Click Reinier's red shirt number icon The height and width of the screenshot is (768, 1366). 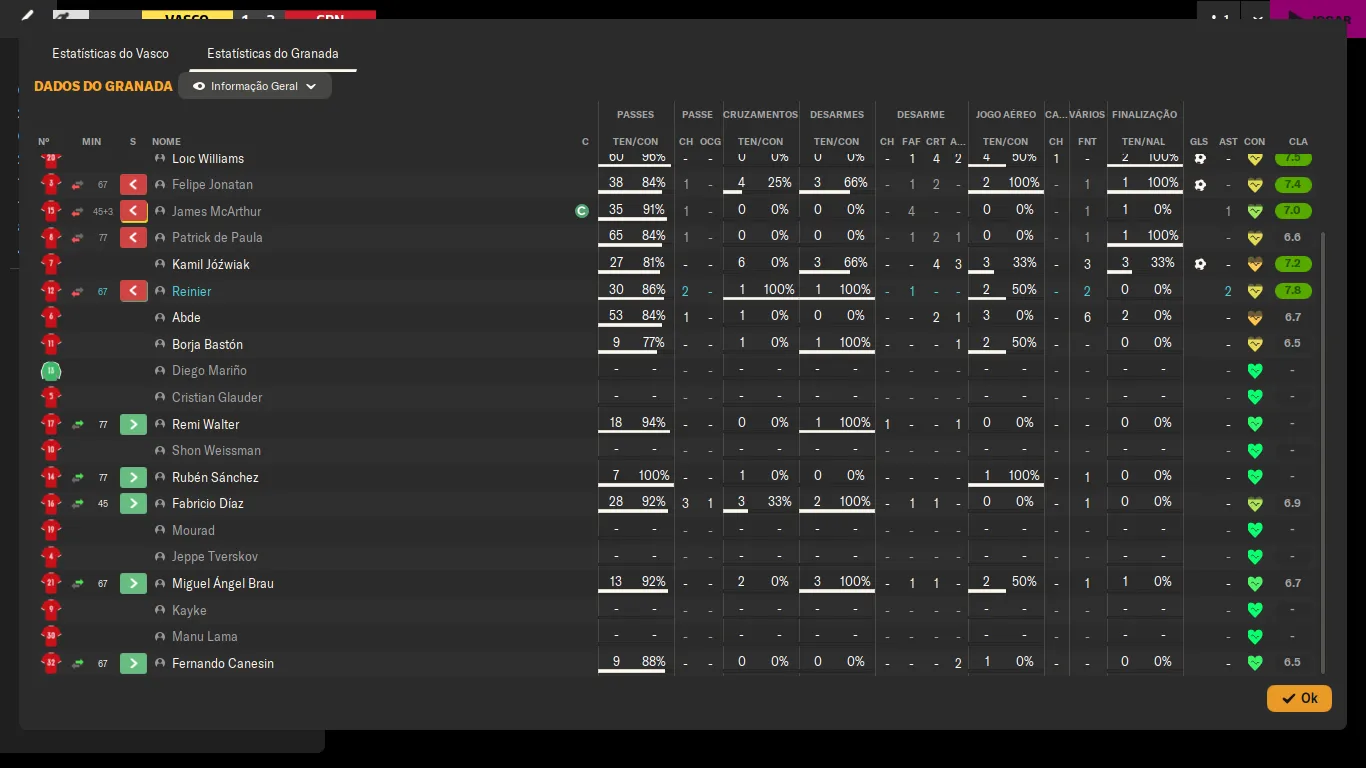(51, 291)
